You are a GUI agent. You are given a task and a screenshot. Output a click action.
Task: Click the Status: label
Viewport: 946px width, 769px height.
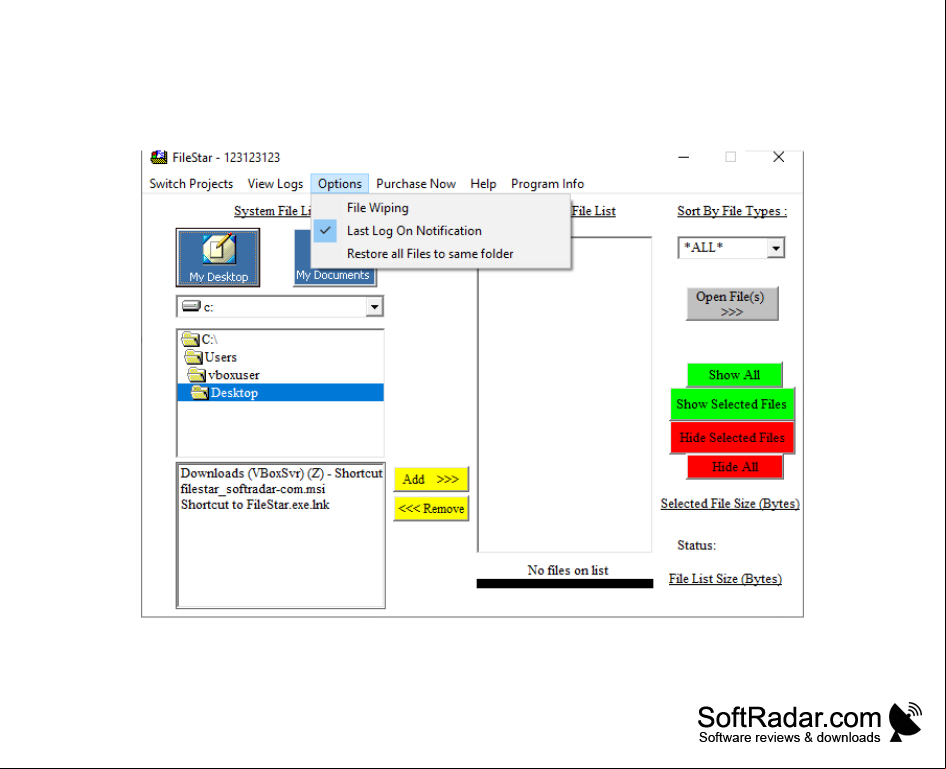[696, 545]
